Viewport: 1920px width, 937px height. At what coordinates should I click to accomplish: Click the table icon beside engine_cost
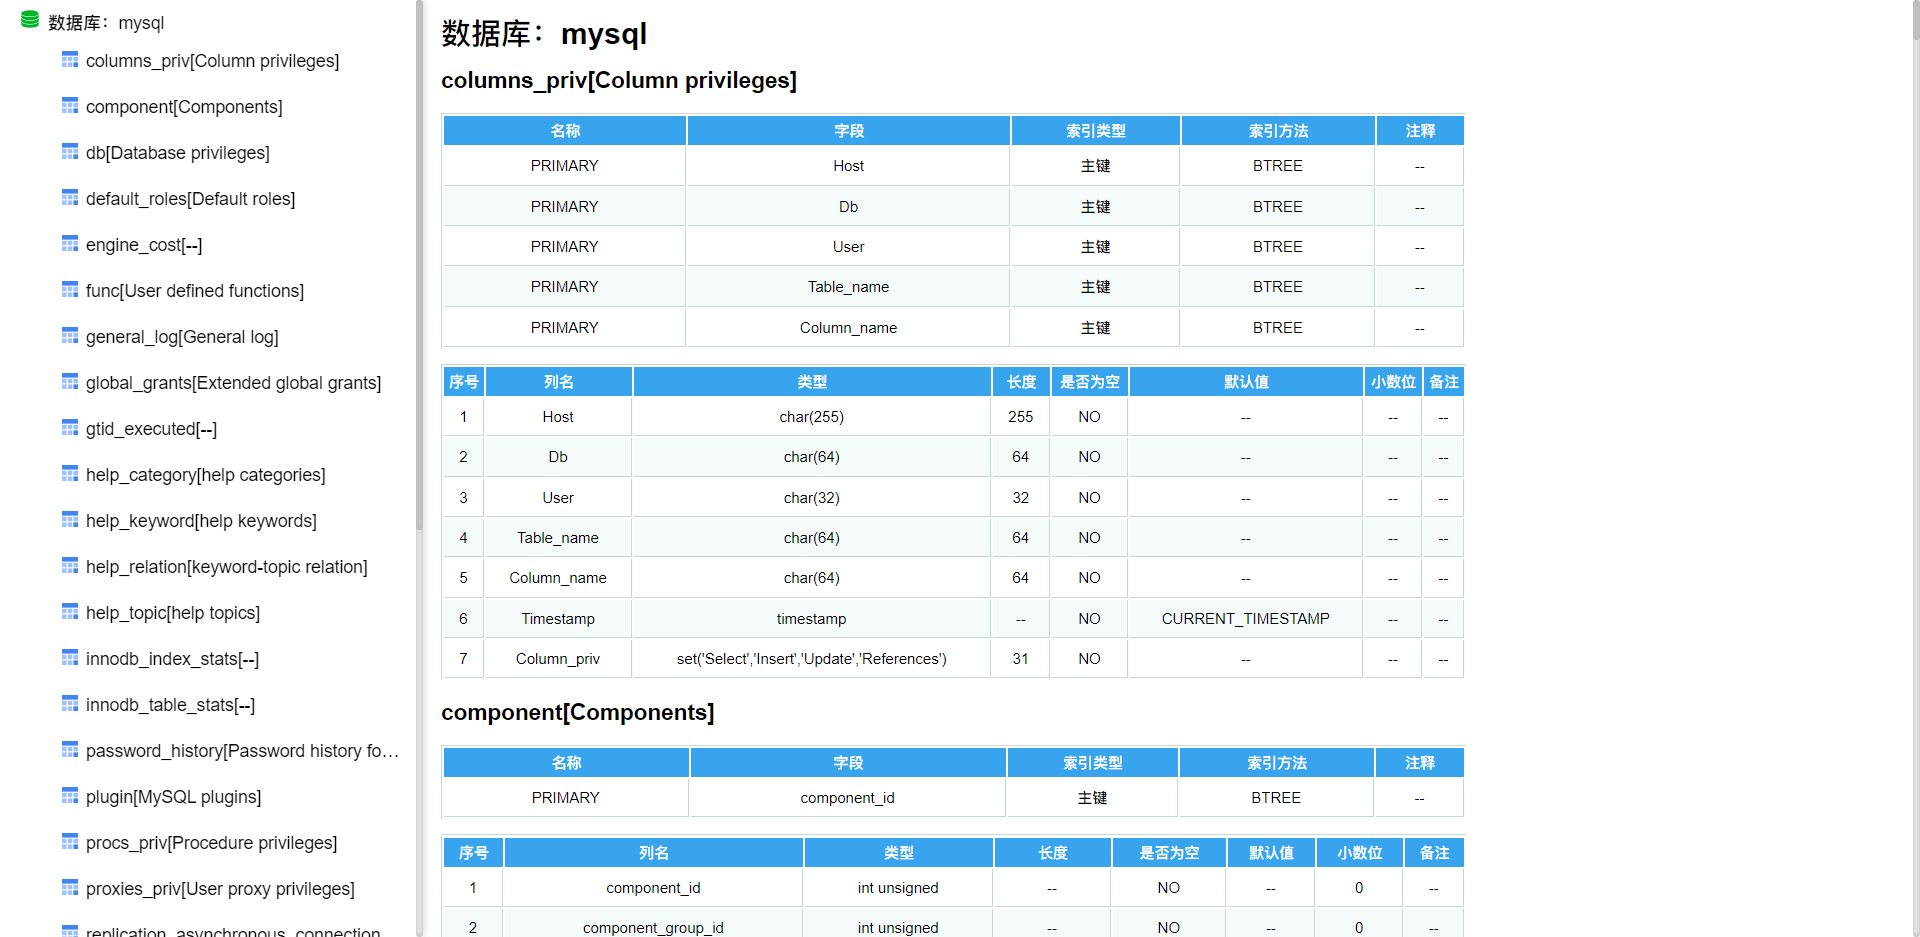69,243
